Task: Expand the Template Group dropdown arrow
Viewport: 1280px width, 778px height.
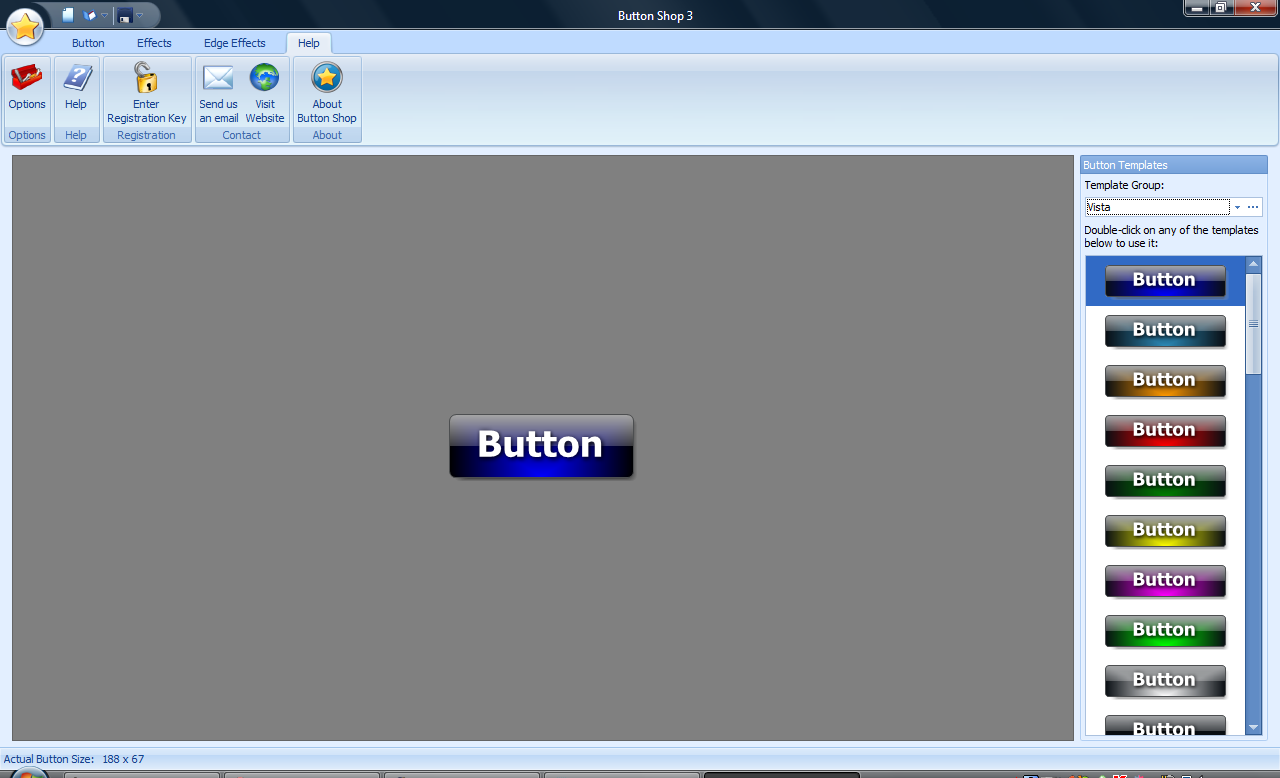Action: [1237, 207]
